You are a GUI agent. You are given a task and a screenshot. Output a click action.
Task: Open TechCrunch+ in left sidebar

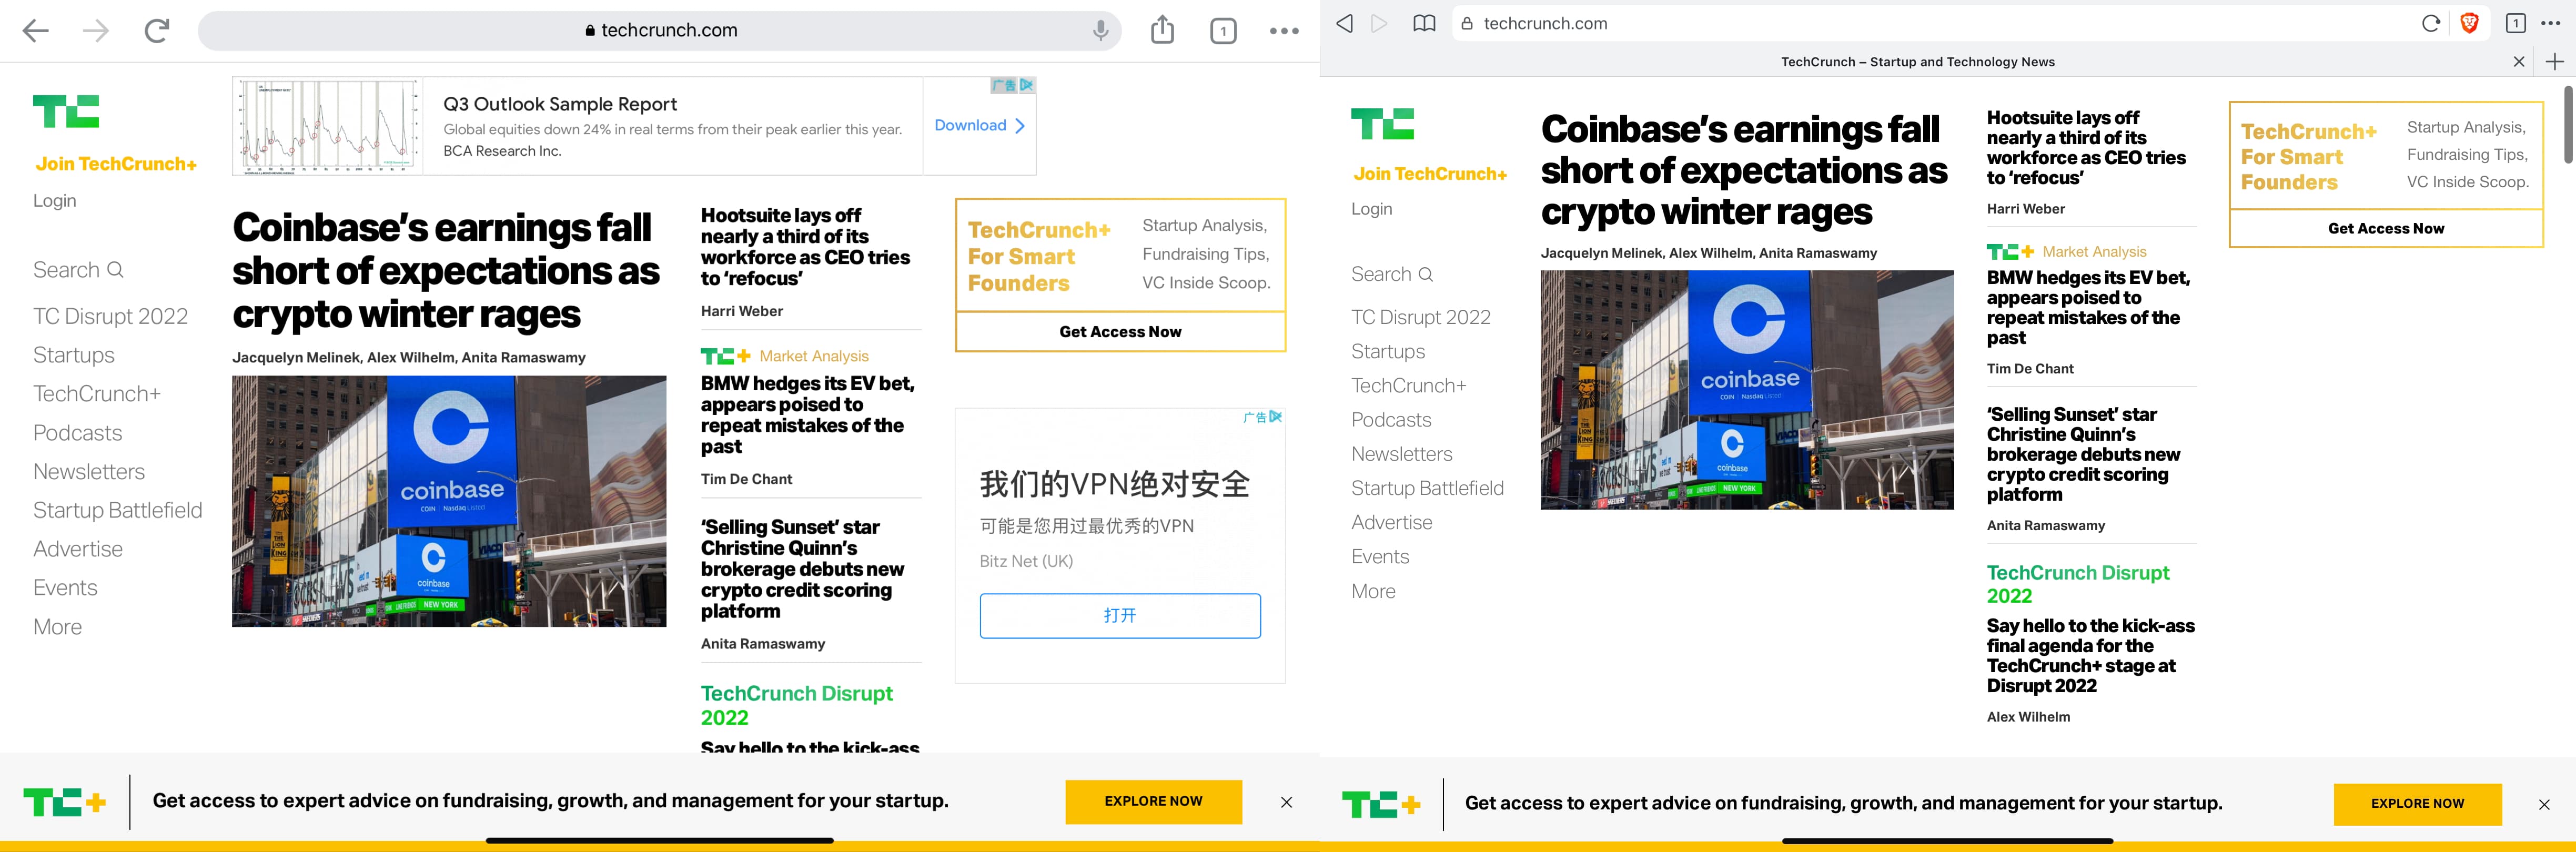96,394
